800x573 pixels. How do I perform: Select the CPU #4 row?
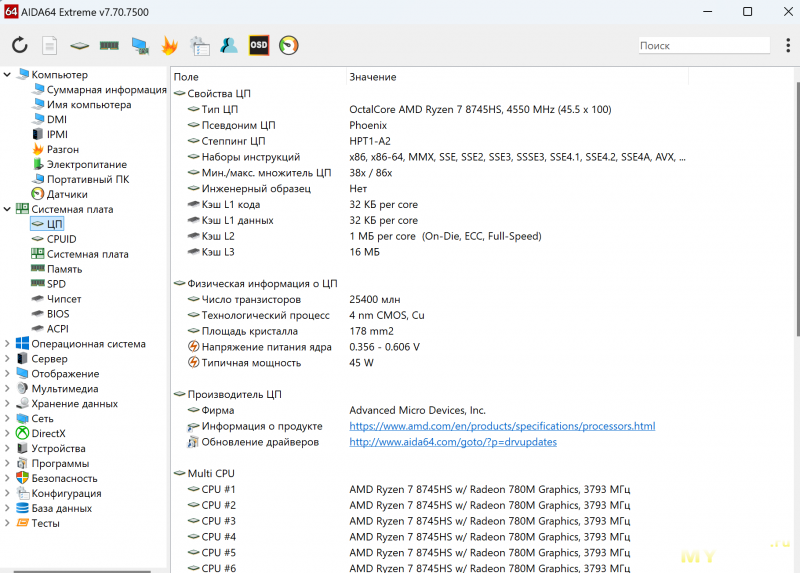tap(409, 537)
